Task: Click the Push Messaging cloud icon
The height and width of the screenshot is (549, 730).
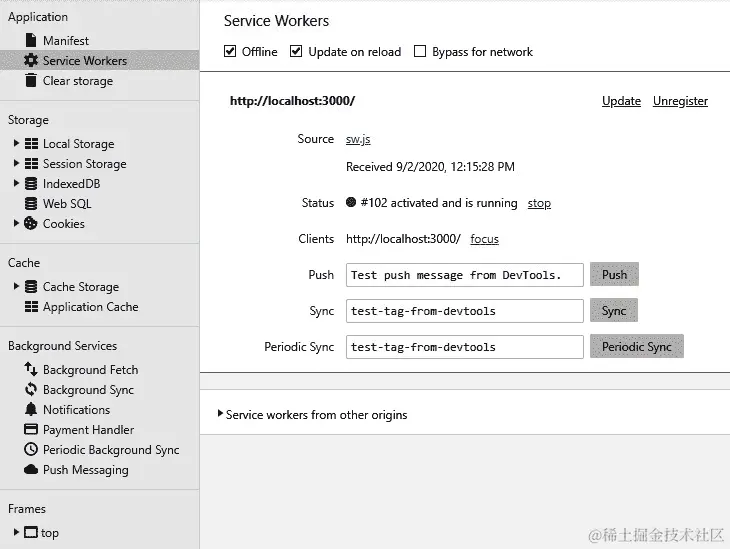Action: point(31,469)
